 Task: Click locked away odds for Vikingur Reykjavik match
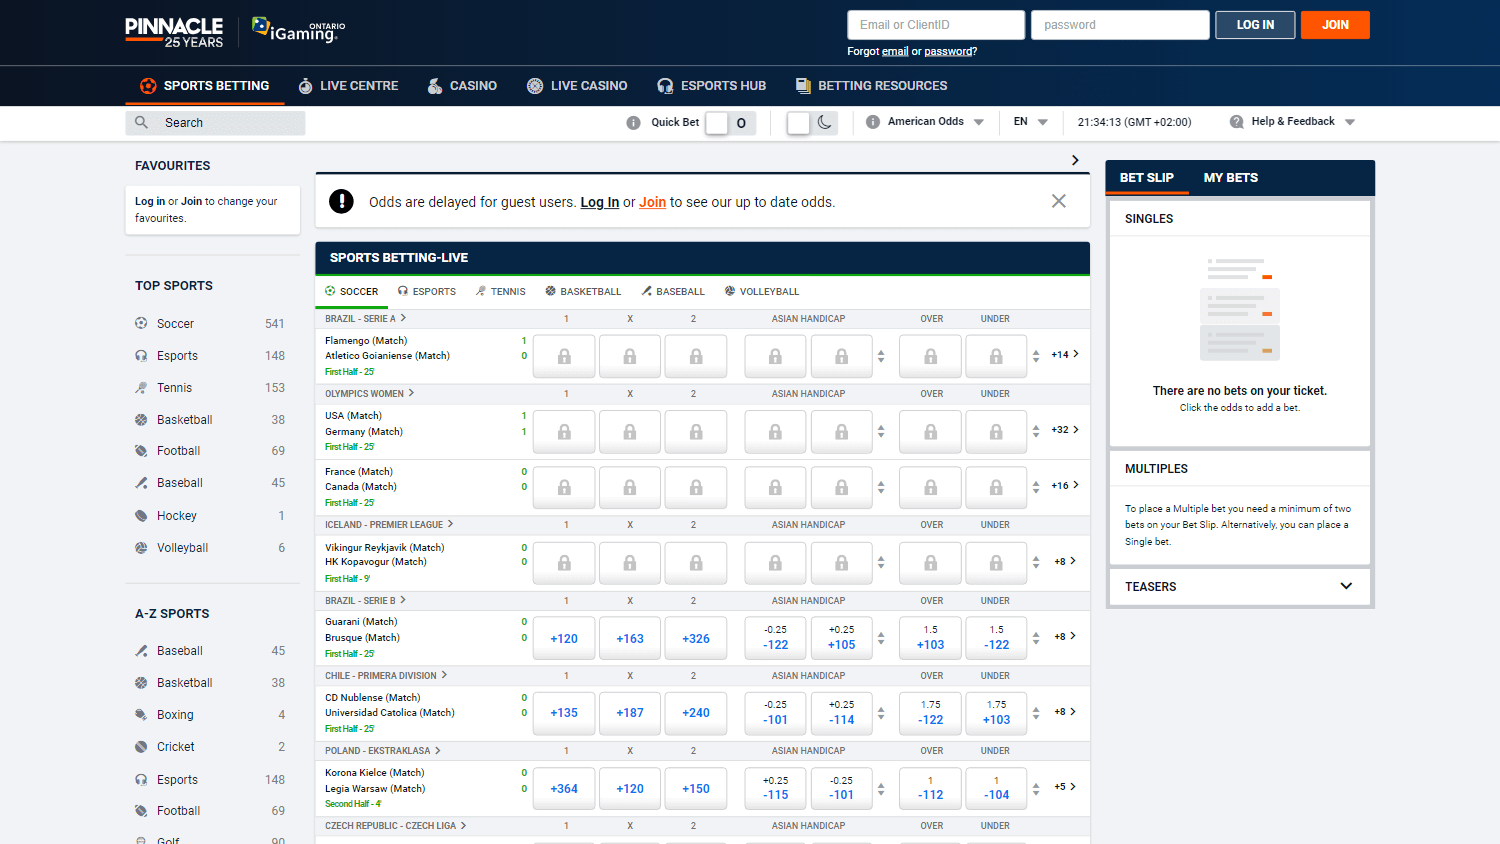click(696, 563)
